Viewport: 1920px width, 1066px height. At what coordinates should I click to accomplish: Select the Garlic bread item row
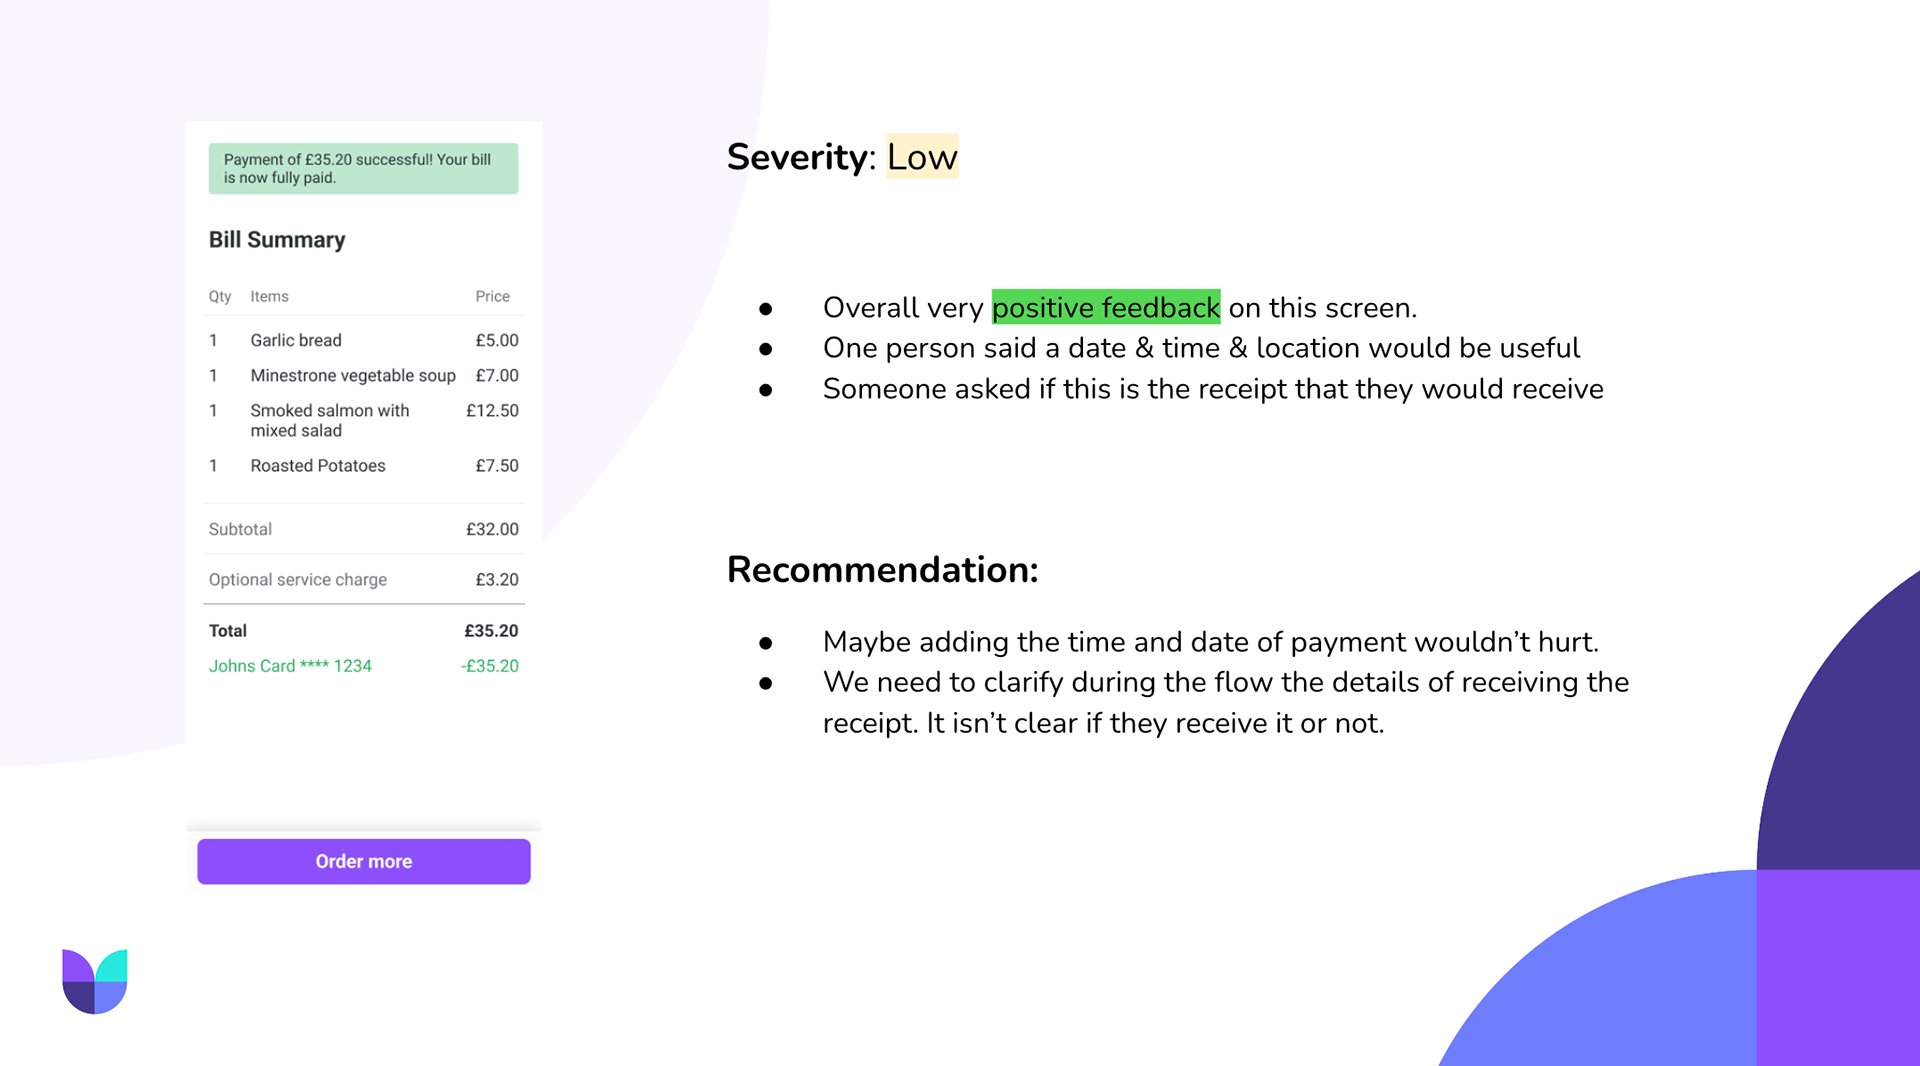[x=363, y=340]
